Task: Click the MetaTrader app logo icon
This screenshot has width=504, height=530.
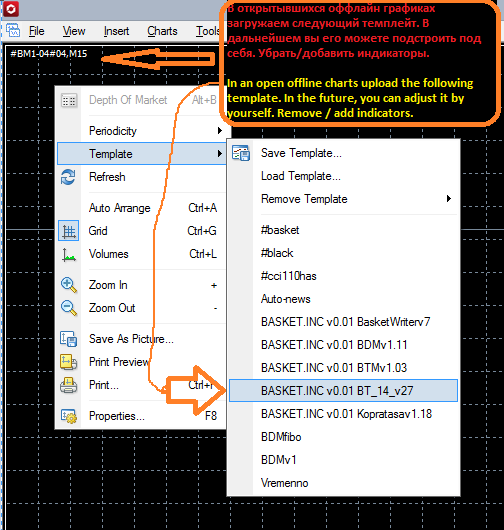Action: tap(11, 8)
